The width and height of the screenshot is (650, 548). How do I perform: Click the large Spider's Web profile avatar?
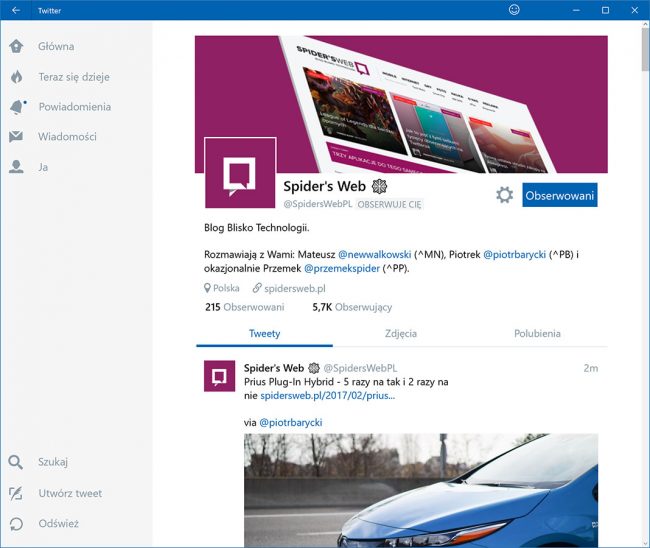click(240, 172)
